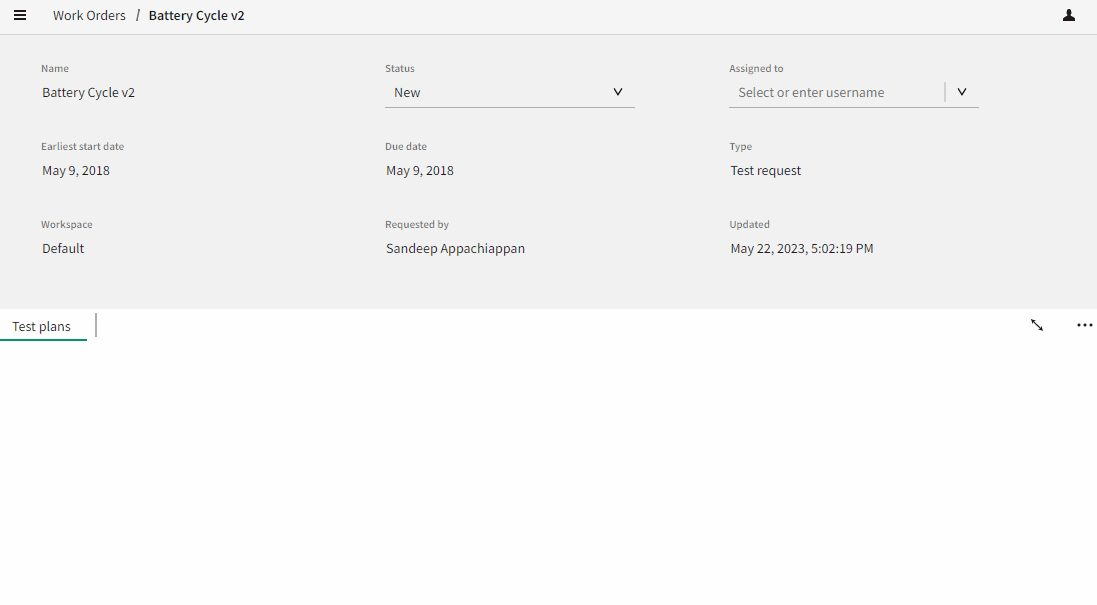Screen dimensions: 1097x605
Task: Navigate to Work Orders via breadcrumb
Action: (89, 15)
